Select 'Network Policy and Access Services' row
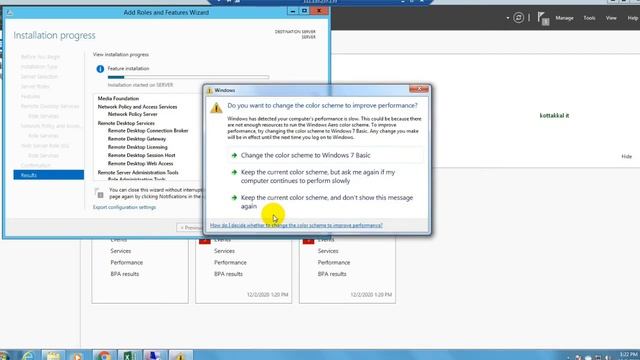The image size is (640, 360). 137,107
